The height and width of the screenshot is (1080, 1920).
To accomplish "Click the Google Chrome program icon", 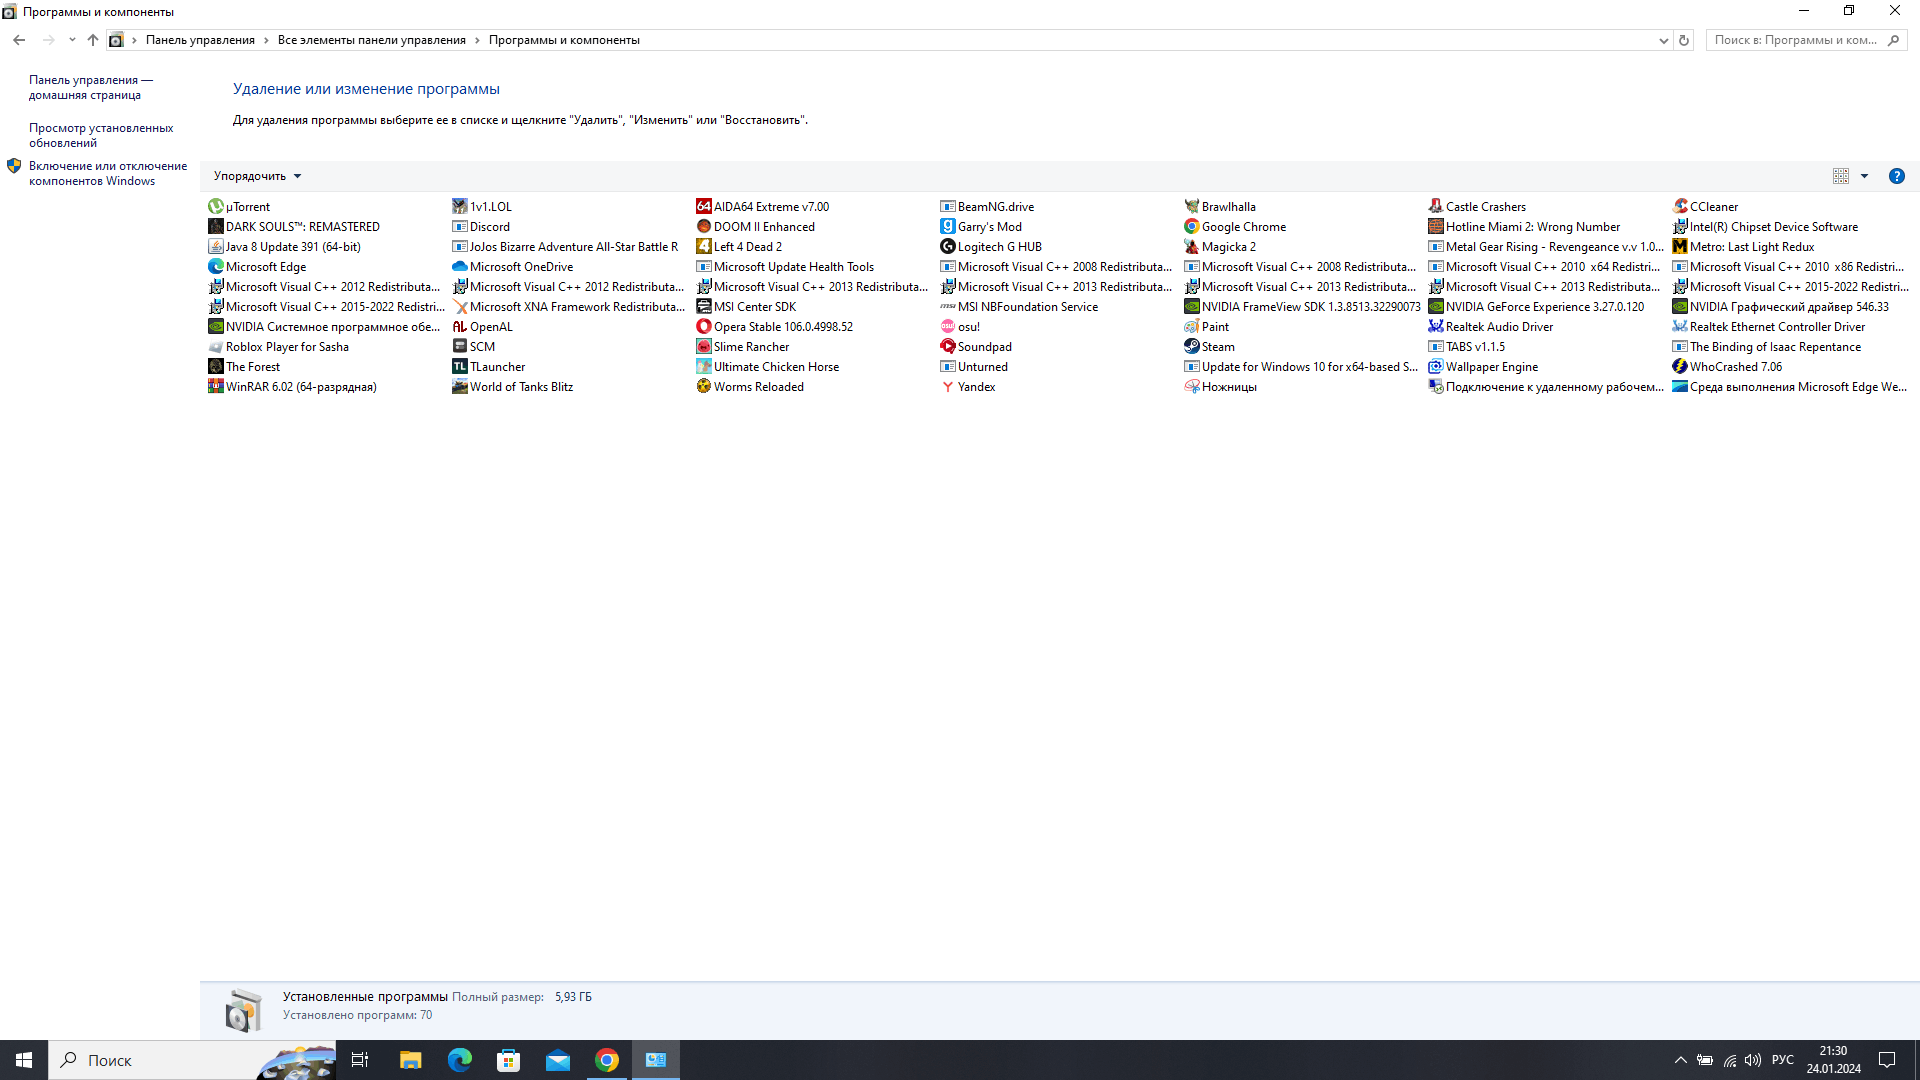I will click(1191, 227).
